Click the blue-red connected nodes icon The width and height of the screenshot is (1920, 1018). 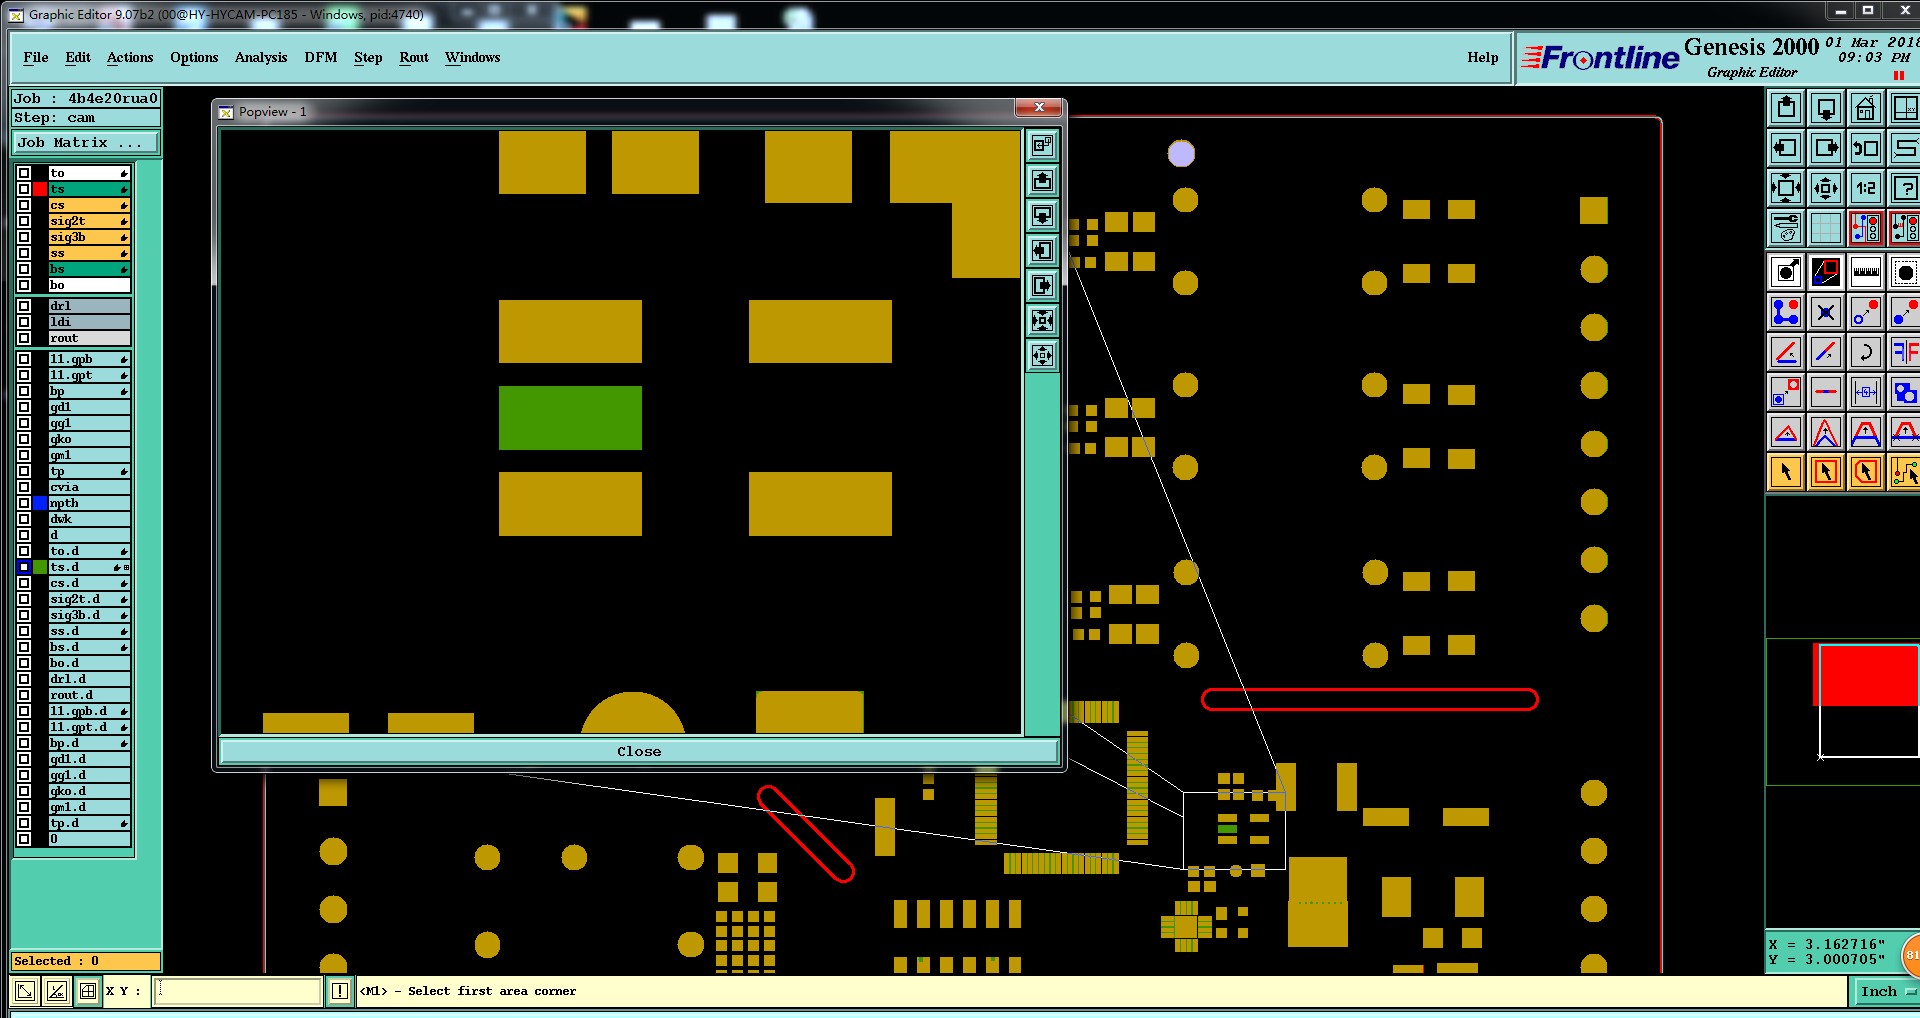coord(1786,312)
